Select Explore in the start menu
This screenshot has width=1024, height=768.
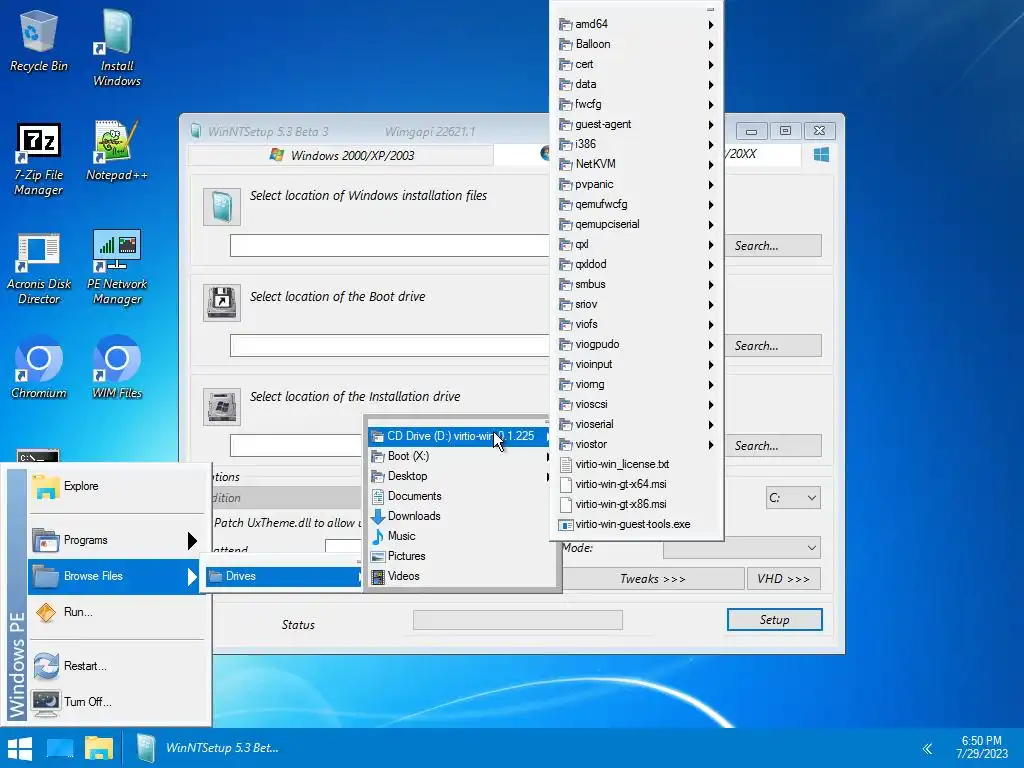pyautogui.click(x=116, y=487)
